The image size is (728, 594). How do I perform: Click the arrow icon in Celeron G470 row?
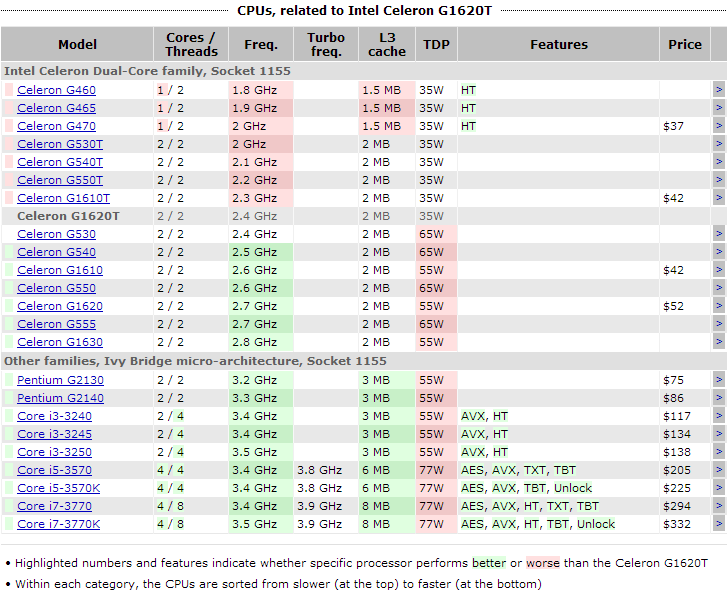(719, 126)
